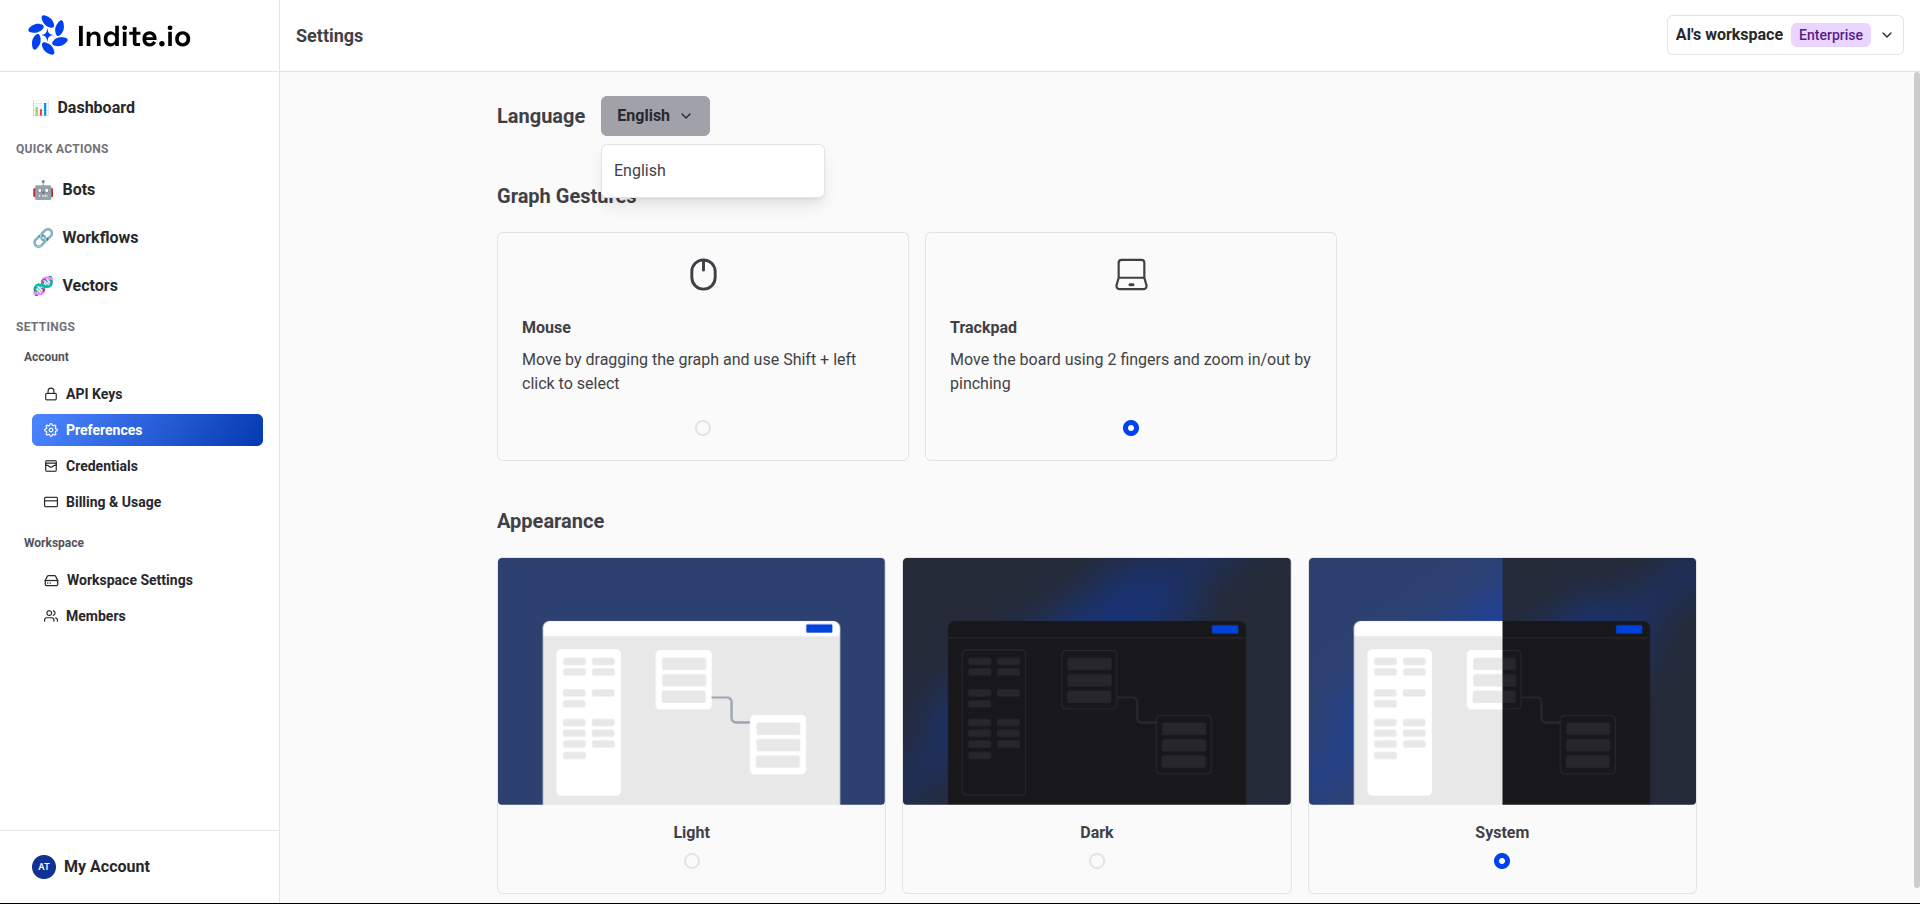Select the Mouse gesture radio button
This screenshot has width=1920, height=904.
click(x=703, y=428)
